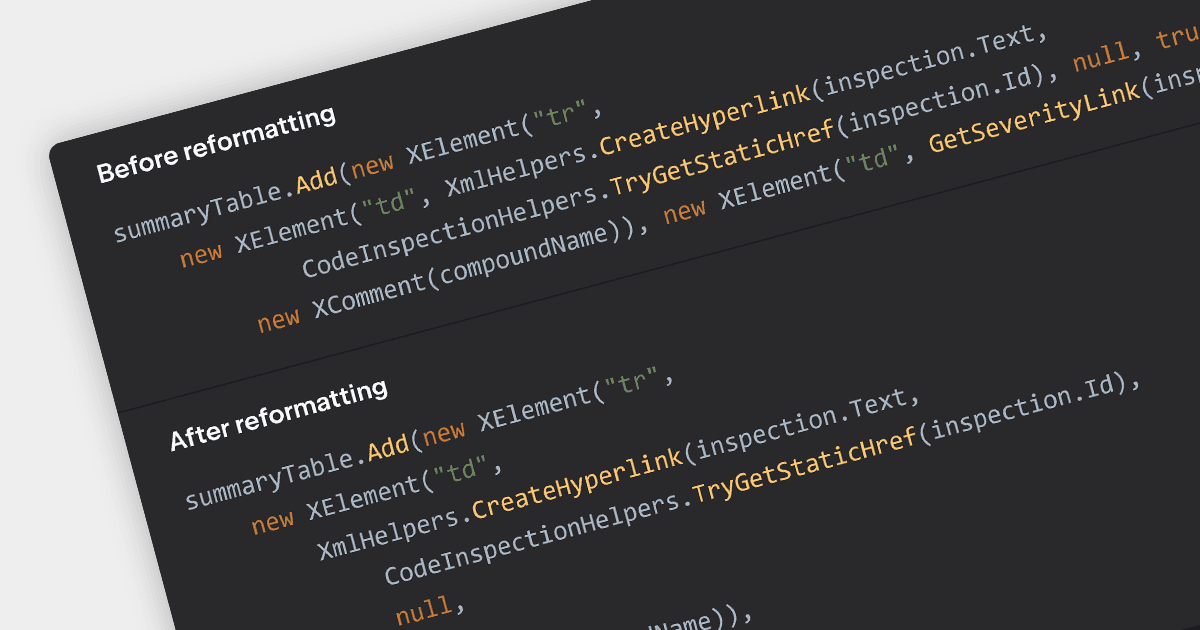The height and width of the screenshot is (630, 1200).
Task: Click summaryTable.Add under Before reformatting
Action: pyautogui.click(x=227, y=205)
